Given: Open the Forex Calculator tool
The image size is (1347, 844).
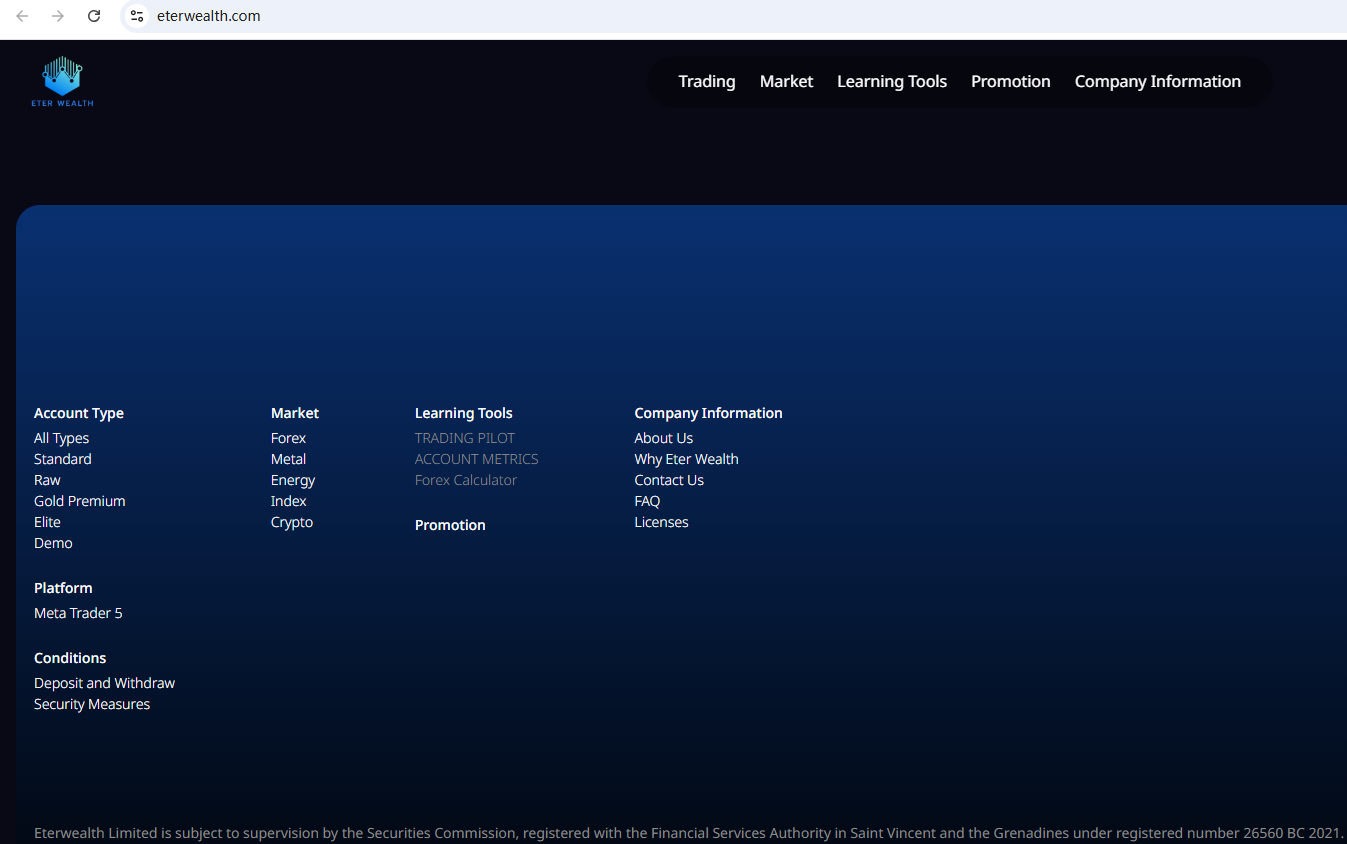Looking at the screenshot, I should coord(465,480).
